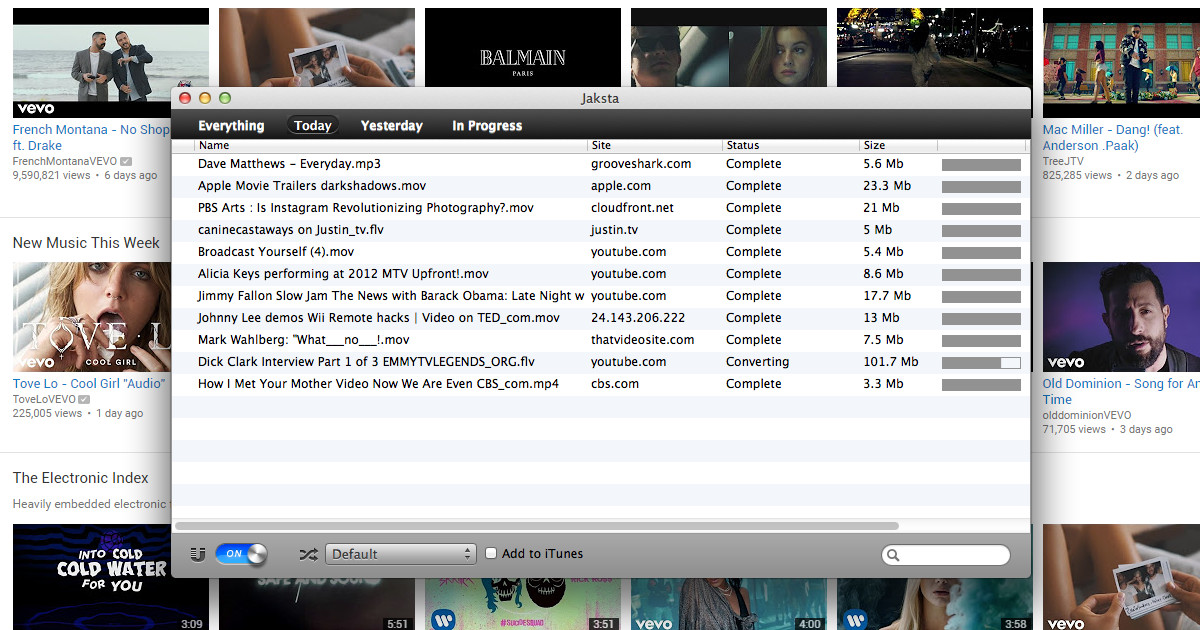Open the Old Dominion video thumbnail
The height and width of the screenshot is (630, 1200).
(x=1121, y=317)
